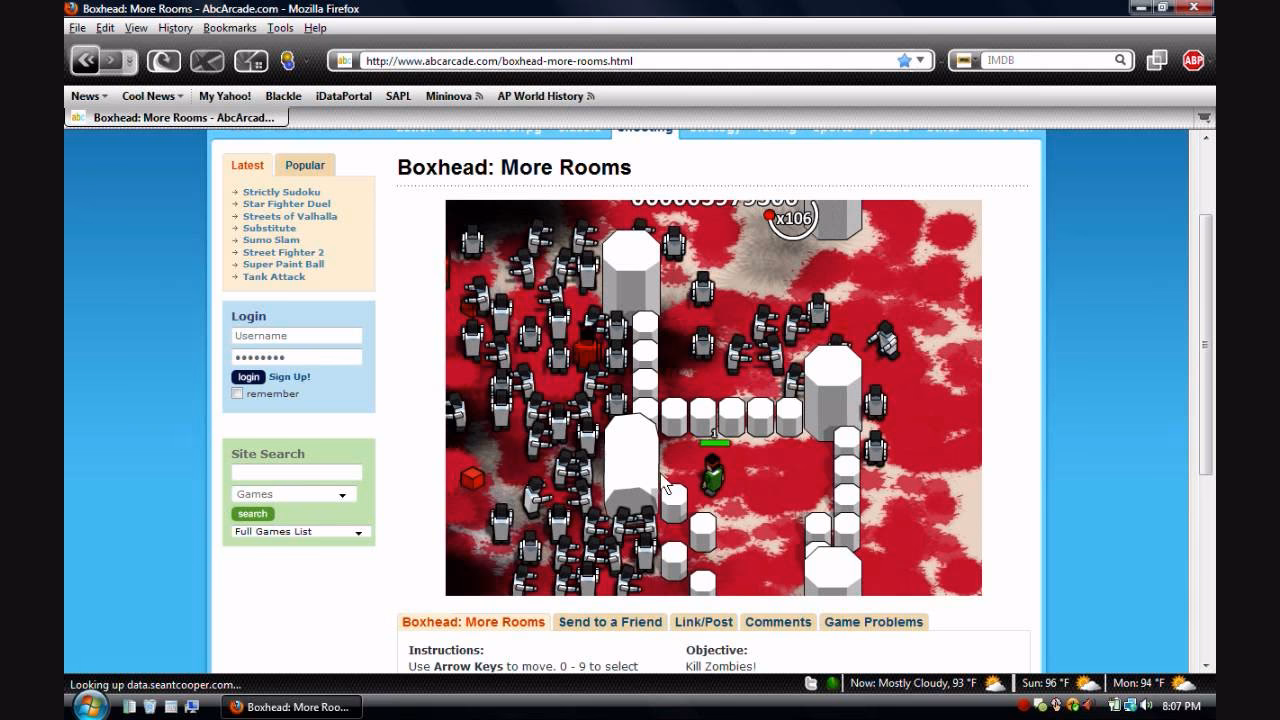1280x720 pixels.
Task: Open the Link/Post tab
Action: 704,622
